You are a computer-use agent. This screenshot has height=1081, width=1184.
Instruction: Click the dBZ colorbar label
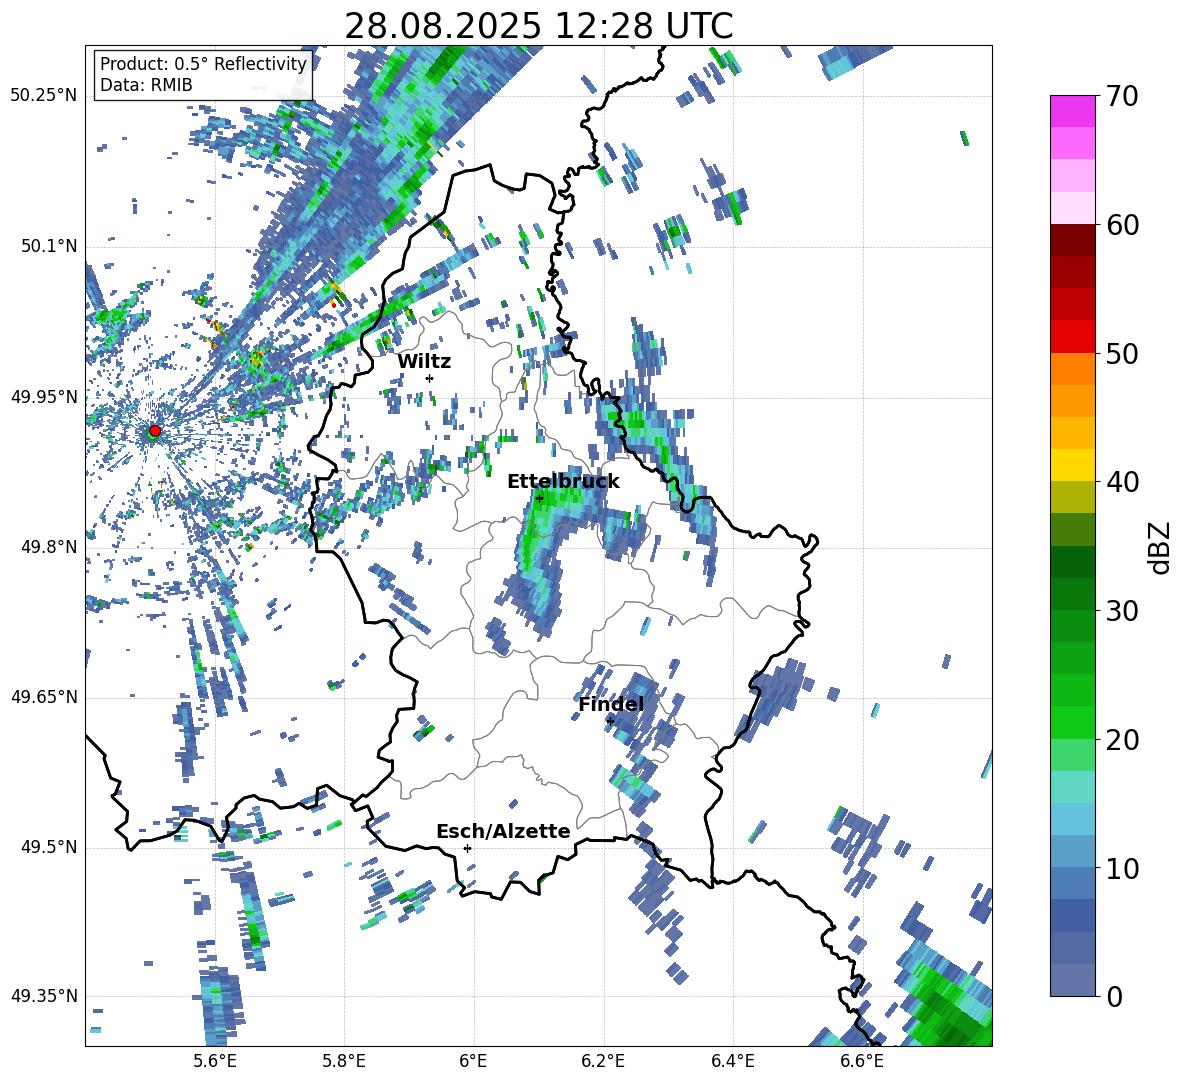[x=1161, y=547]
